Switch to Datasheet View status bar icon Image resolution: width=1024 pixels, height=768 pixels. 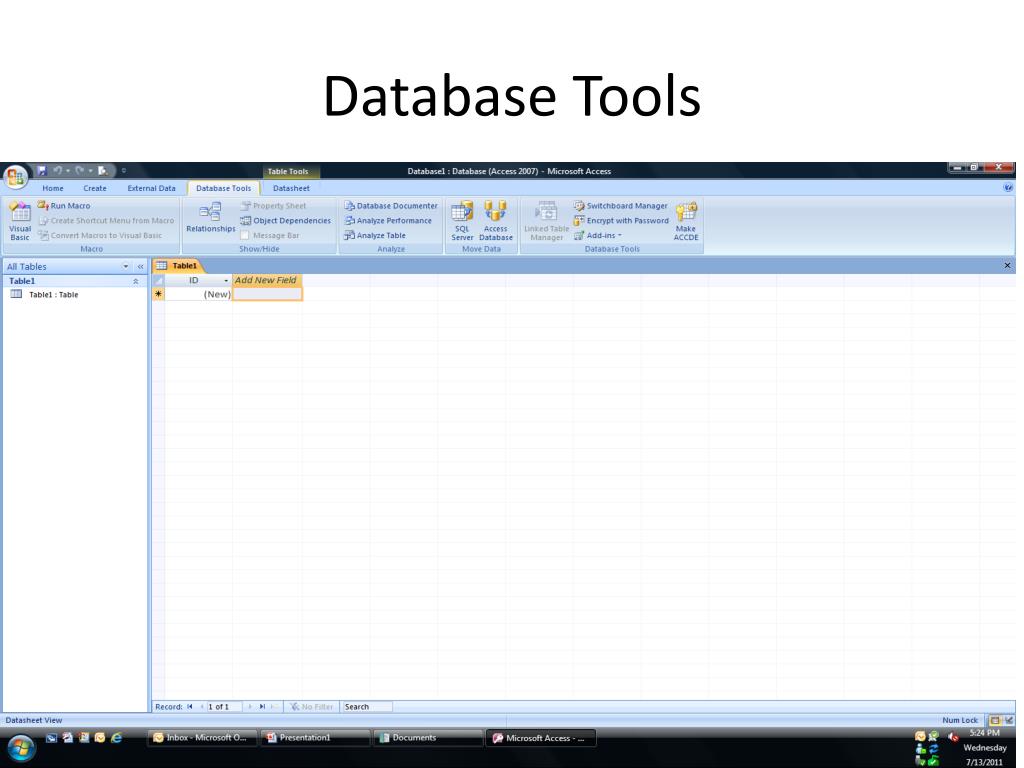pos(995,720)
